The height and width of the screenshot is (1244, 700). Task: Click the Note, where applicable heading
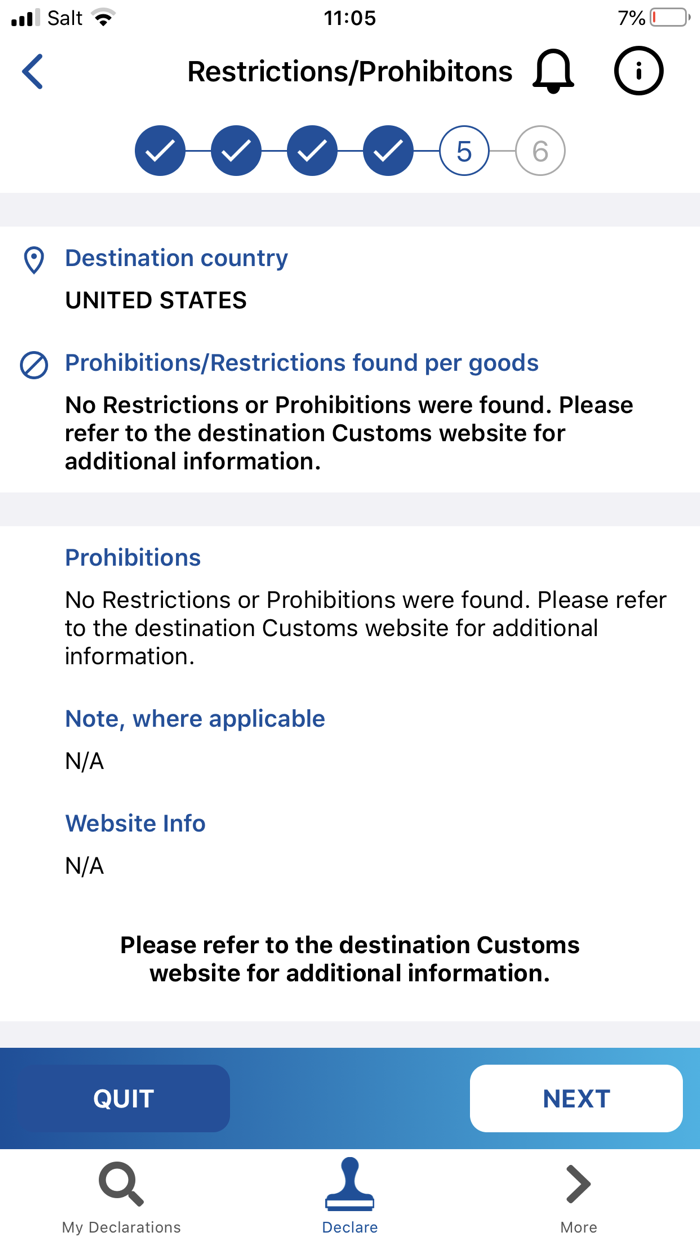click(194, 718)
